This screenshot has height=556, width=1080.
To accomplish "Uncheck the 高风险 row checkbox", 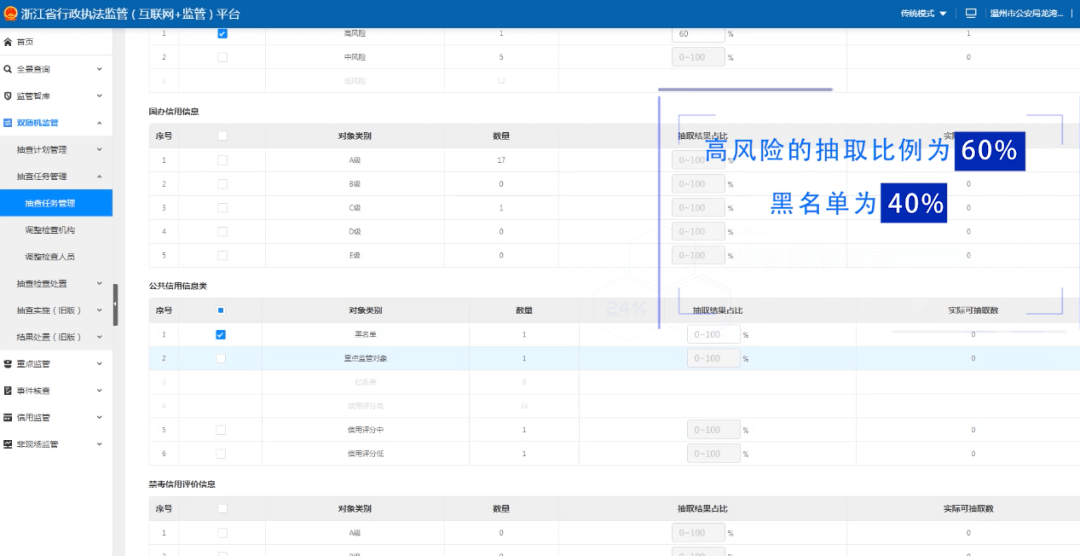I will (222, 34).
